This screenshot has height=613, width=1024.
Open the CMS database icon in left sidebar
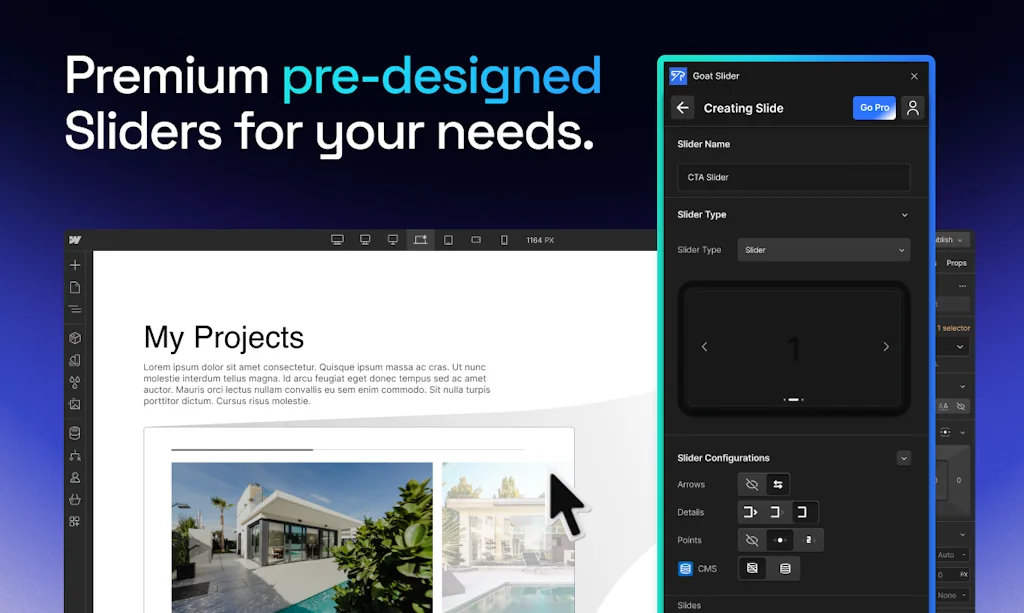(x=75, y=433)
